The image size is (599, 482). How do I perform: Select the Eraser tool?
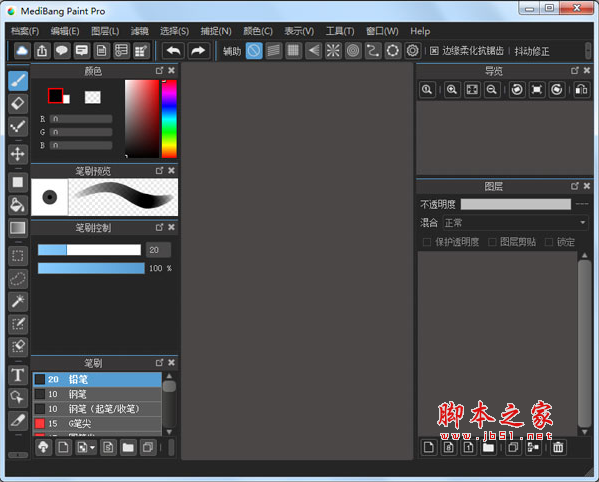[x=18, y=104]
